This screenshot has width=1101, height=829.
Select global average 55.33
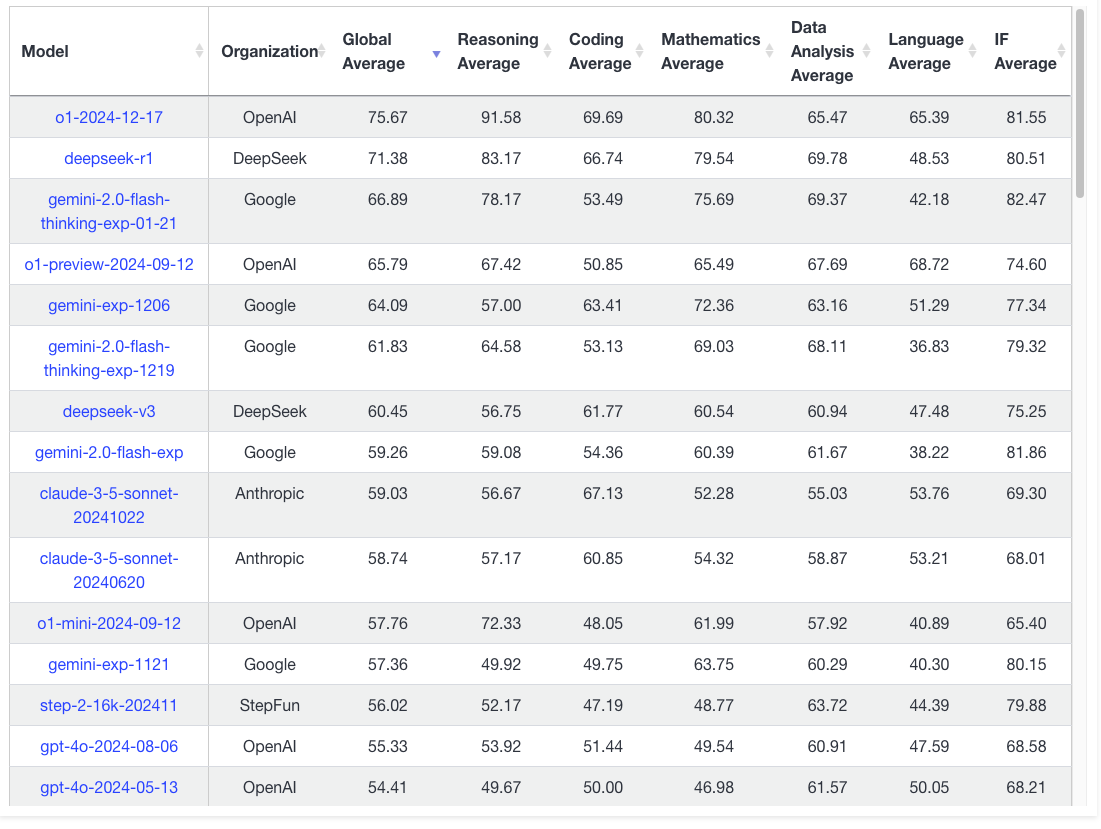point(388,747)
